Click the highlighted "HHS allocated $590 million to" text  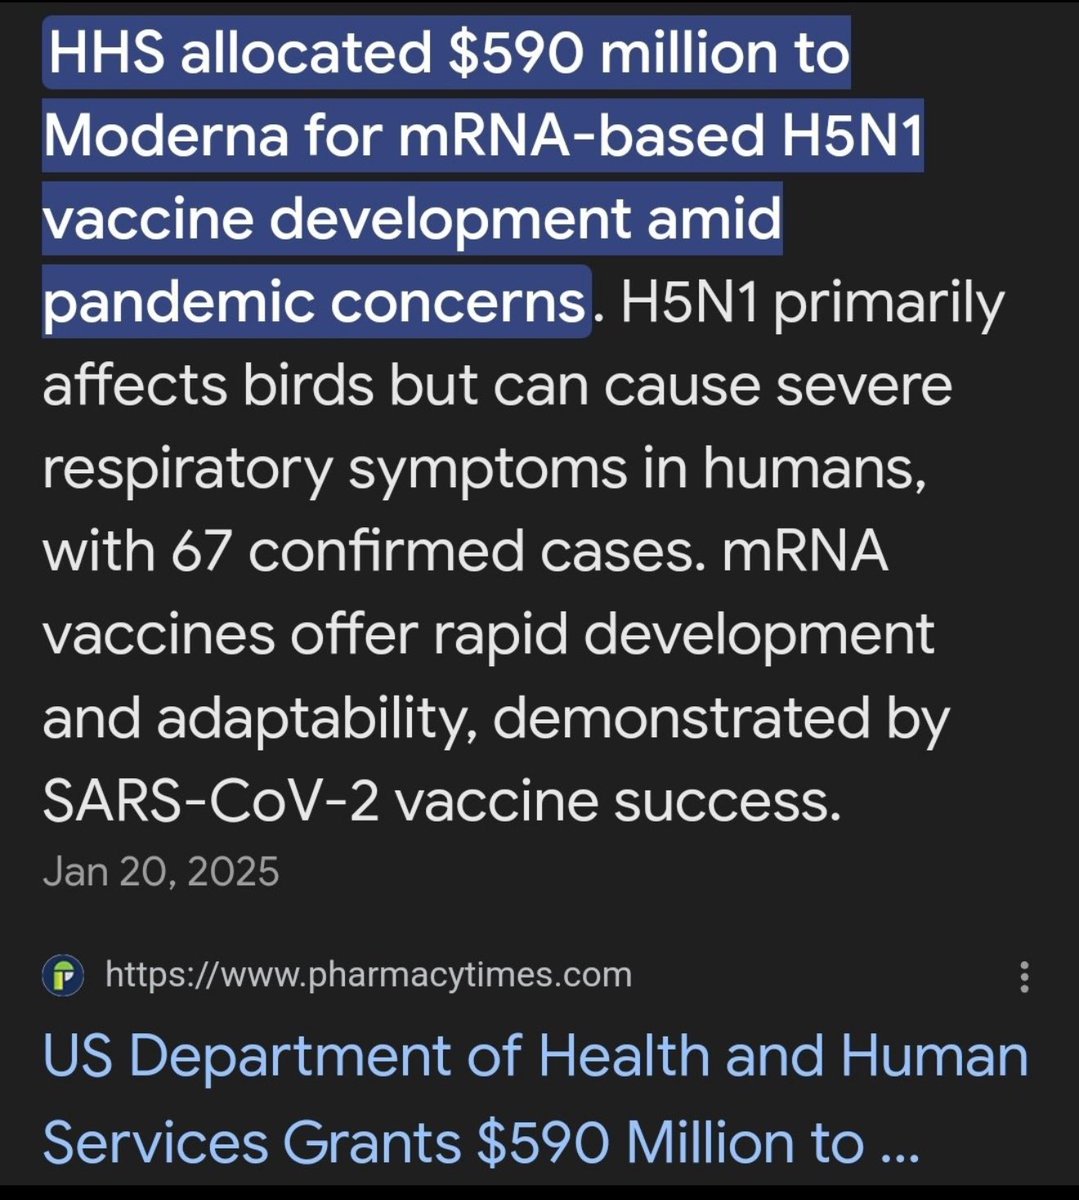446,53
